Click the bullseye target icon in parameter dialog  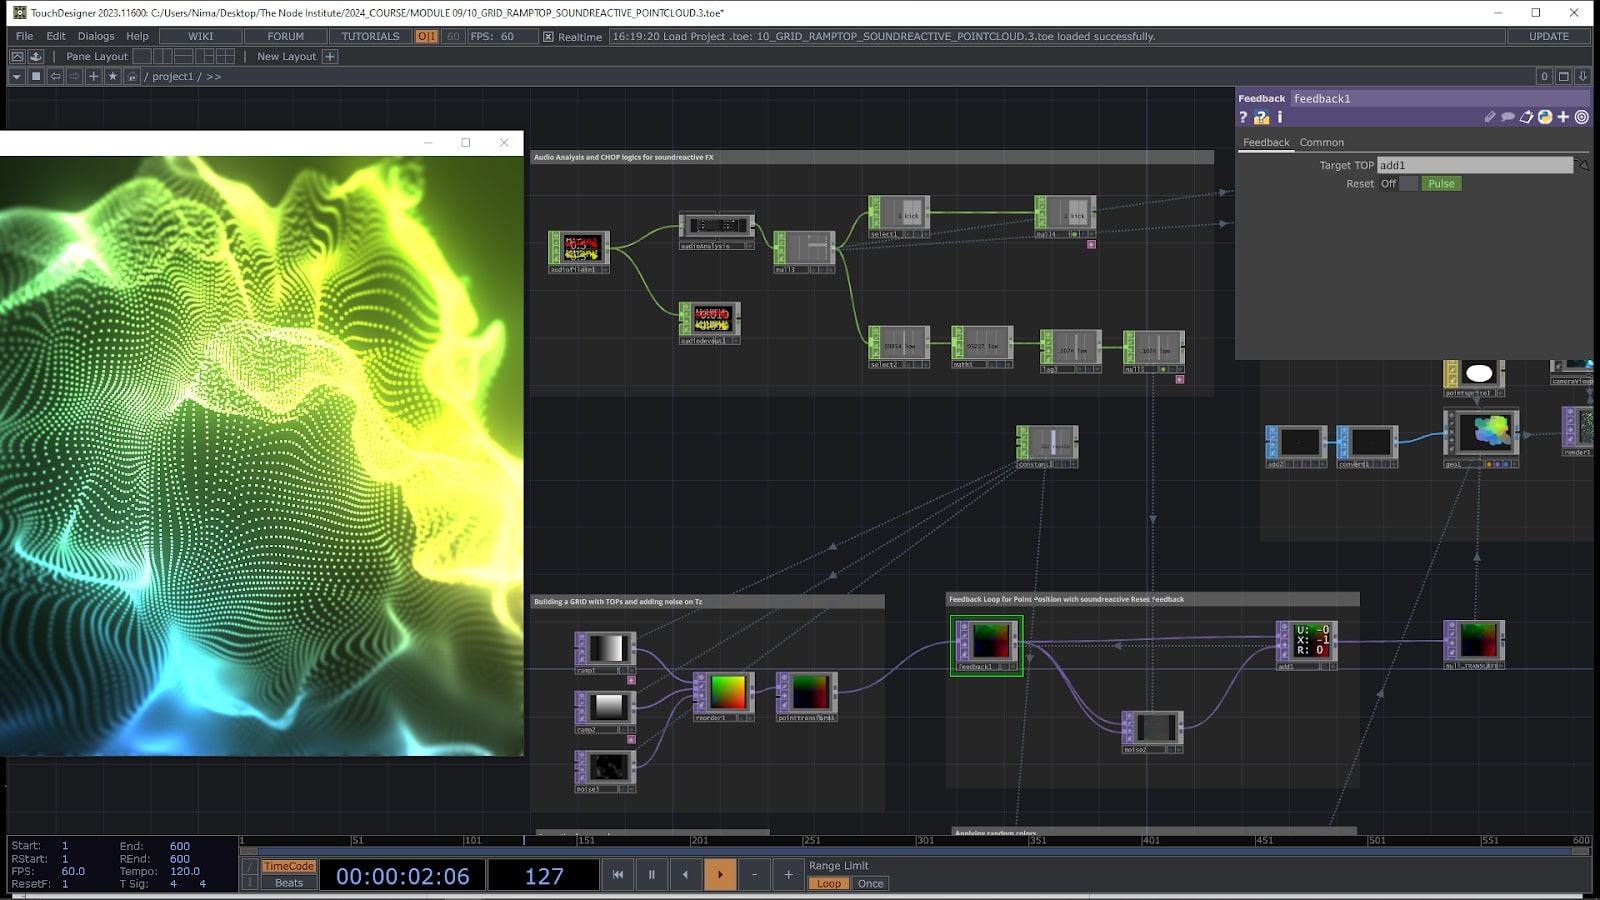tap(1582, 117)
